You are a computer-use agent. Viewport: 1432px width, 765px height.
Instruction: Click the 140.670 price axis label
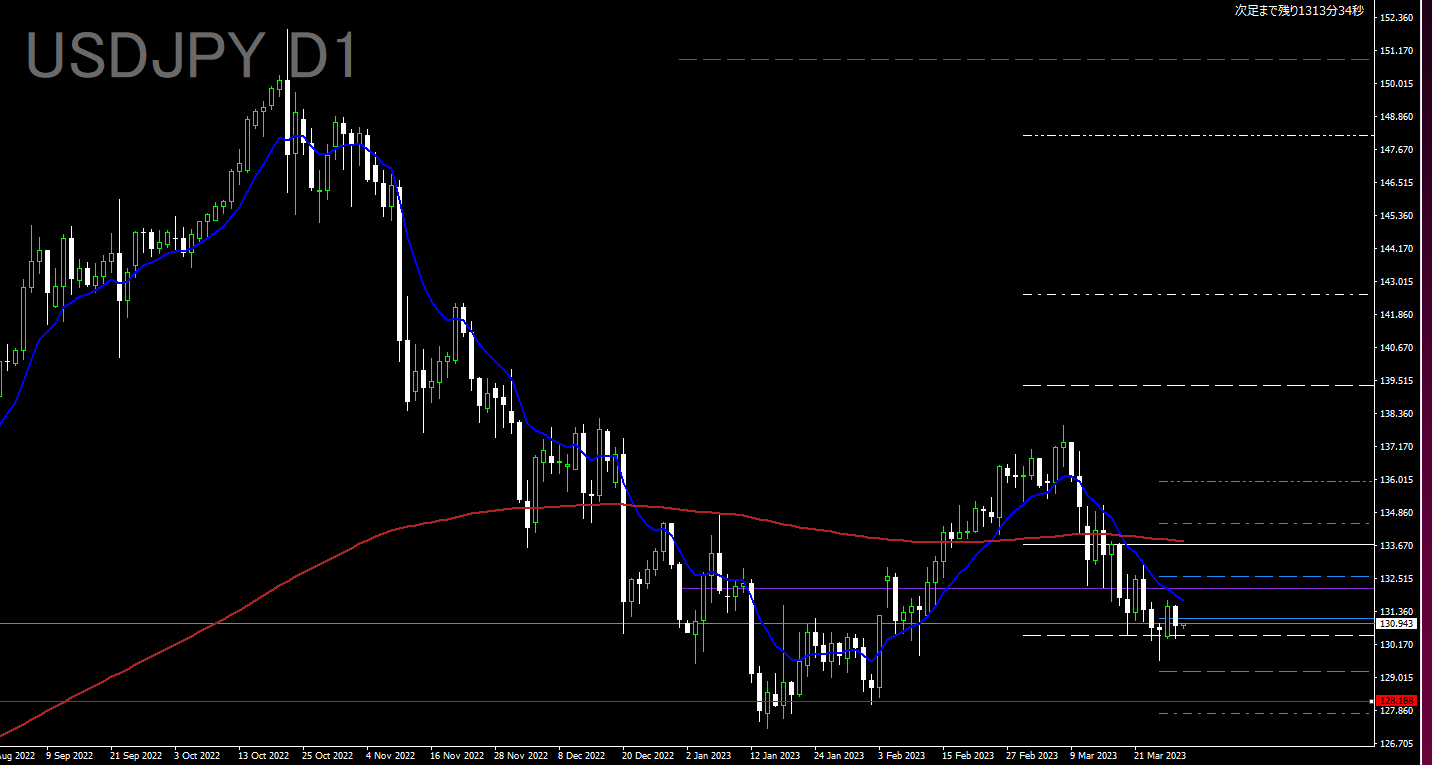[x=1396, y=348]
